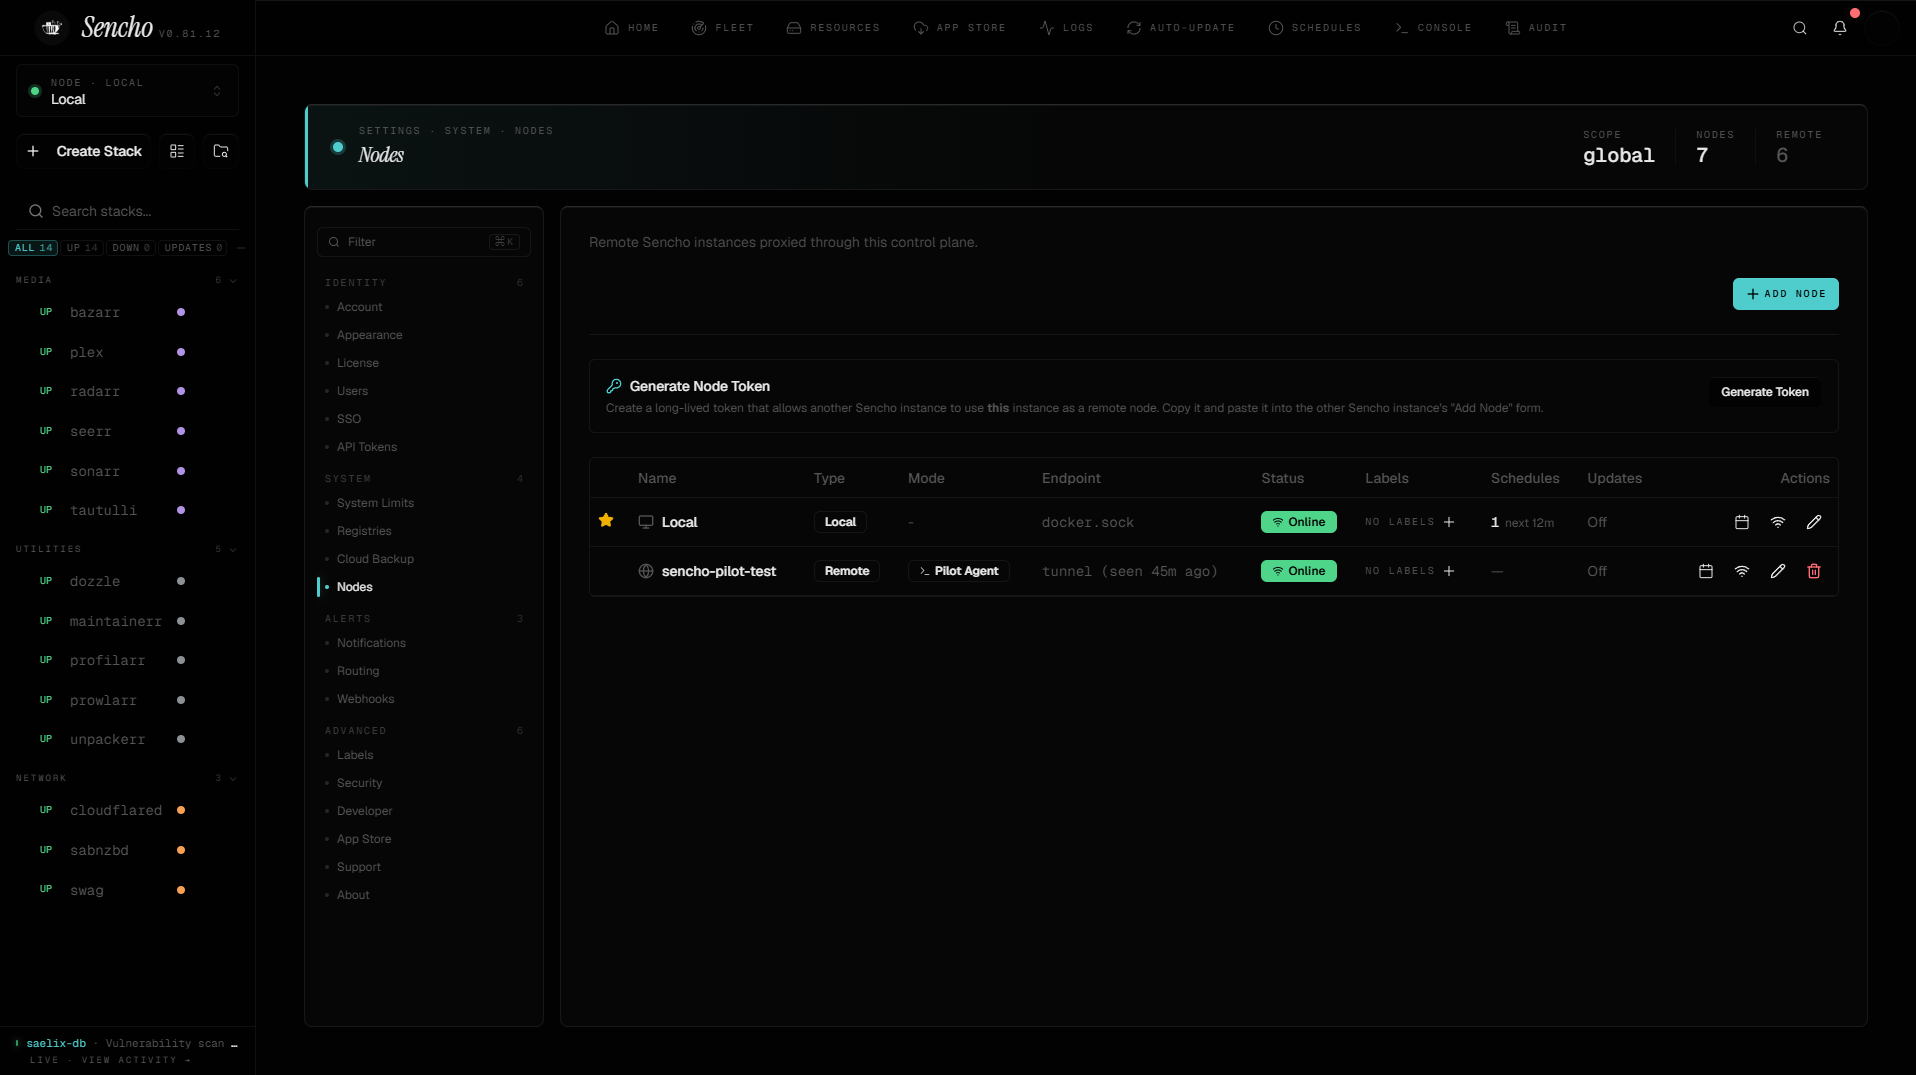1916x1075 pixels.
Task: Open the Auto-Update page
Action: click(x=1181, y=28)
